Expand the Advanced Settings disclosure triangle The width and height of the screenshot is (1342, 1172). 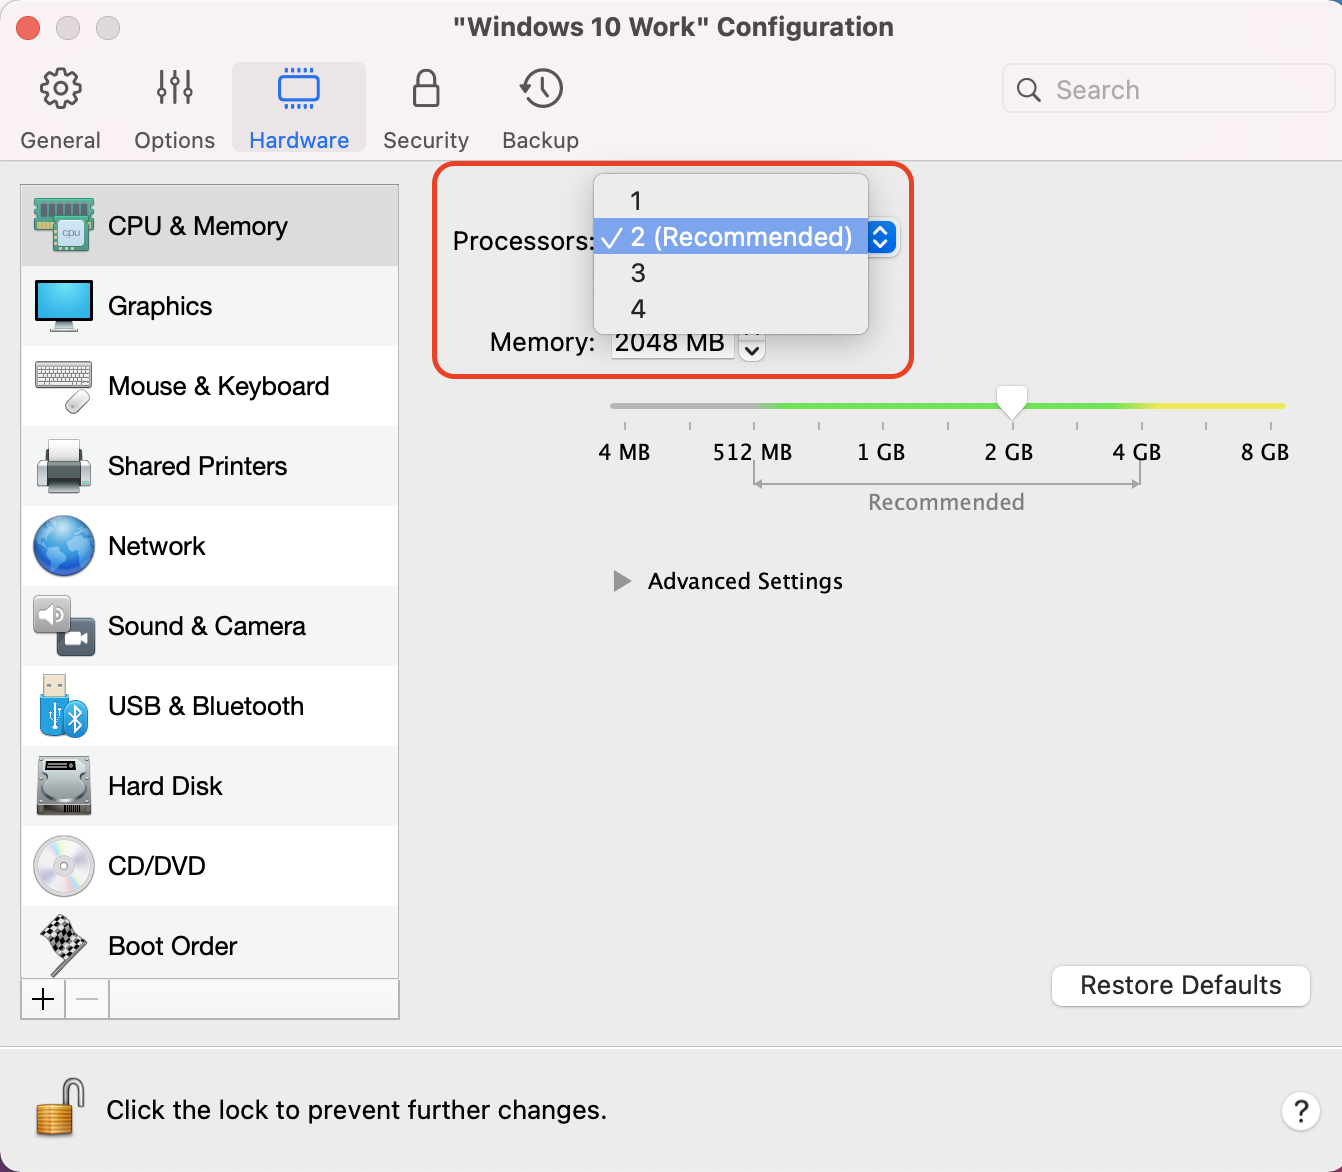(x=622, y=581)
